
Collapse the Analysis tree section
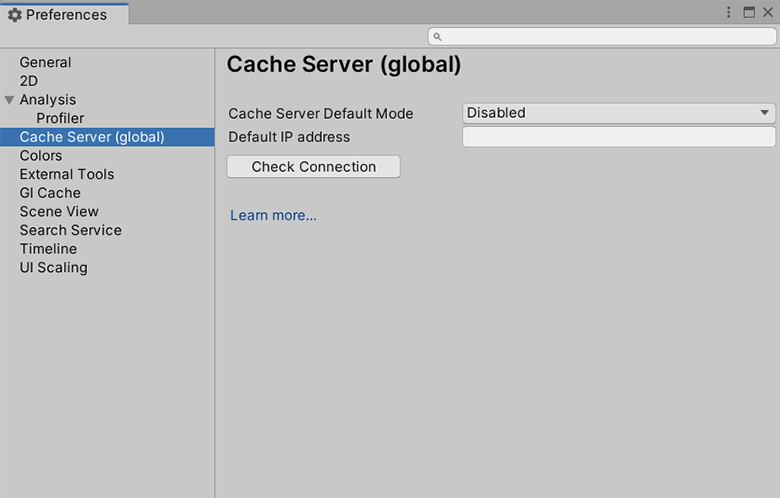tap(9, 100)
